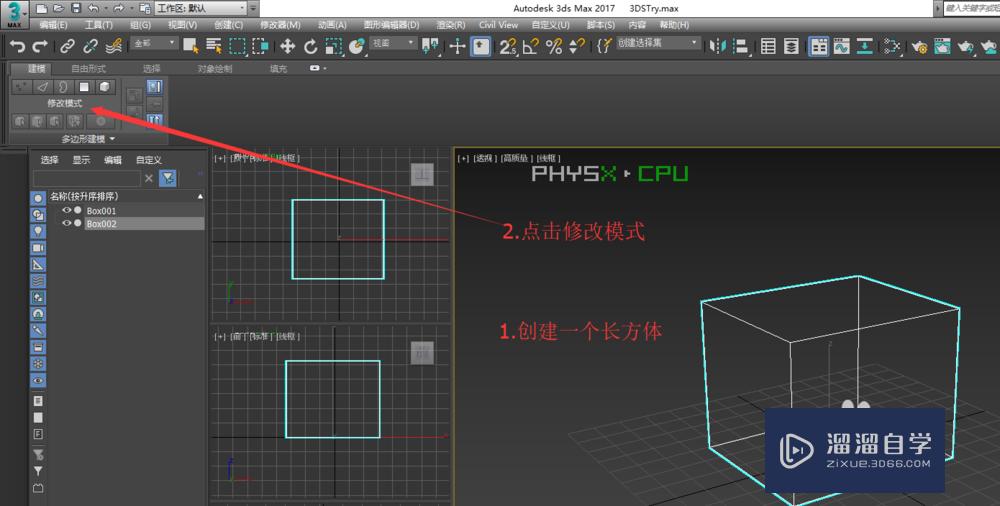1000x506 pixels.
Task: Switch to the 对象绘制 ribbon tab
Action: 215,68
